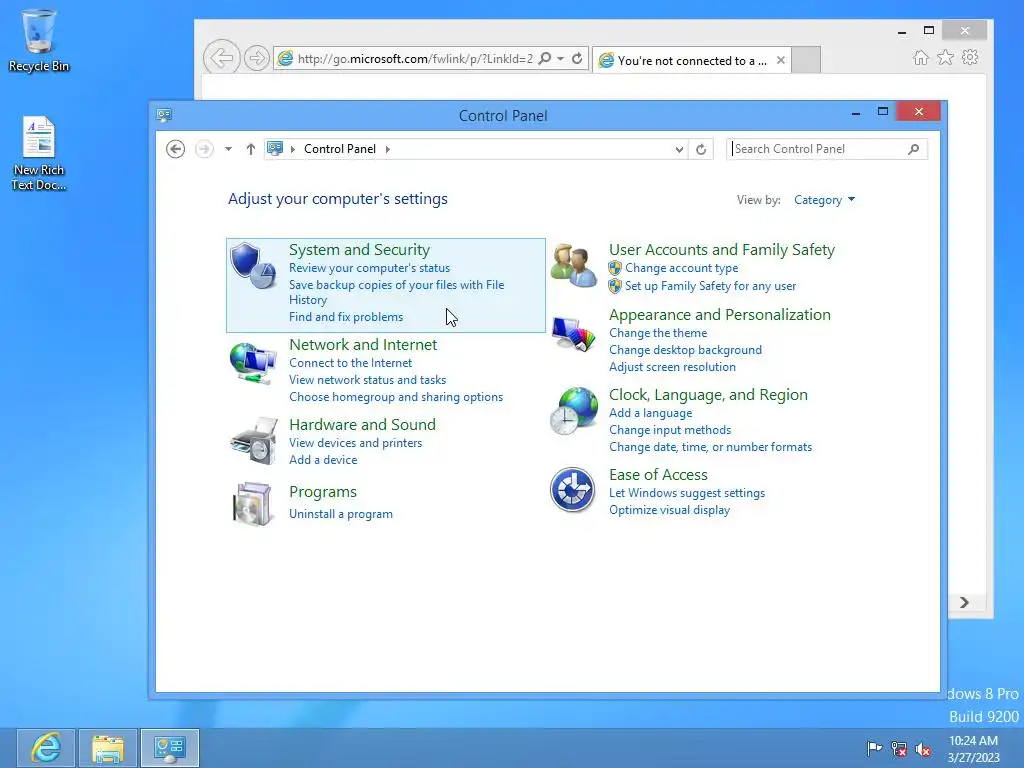The height and width of the screenshot is (768, 1024).
Task: Click View devices and printers
Action: (355, 443)
